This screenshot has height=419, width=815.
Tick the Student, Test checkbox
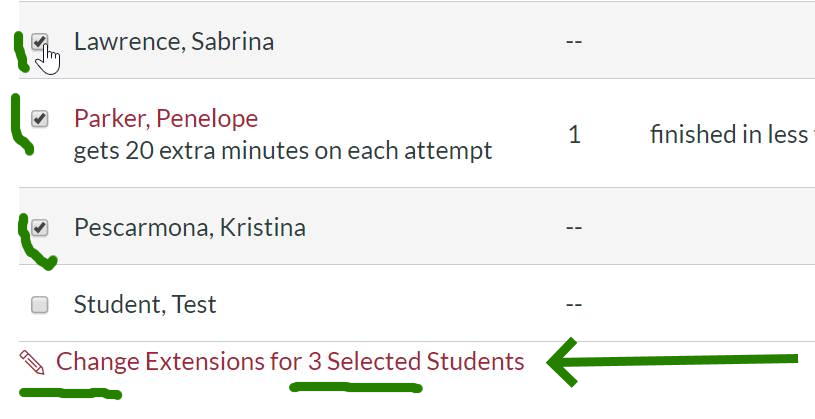click(40, 305)
